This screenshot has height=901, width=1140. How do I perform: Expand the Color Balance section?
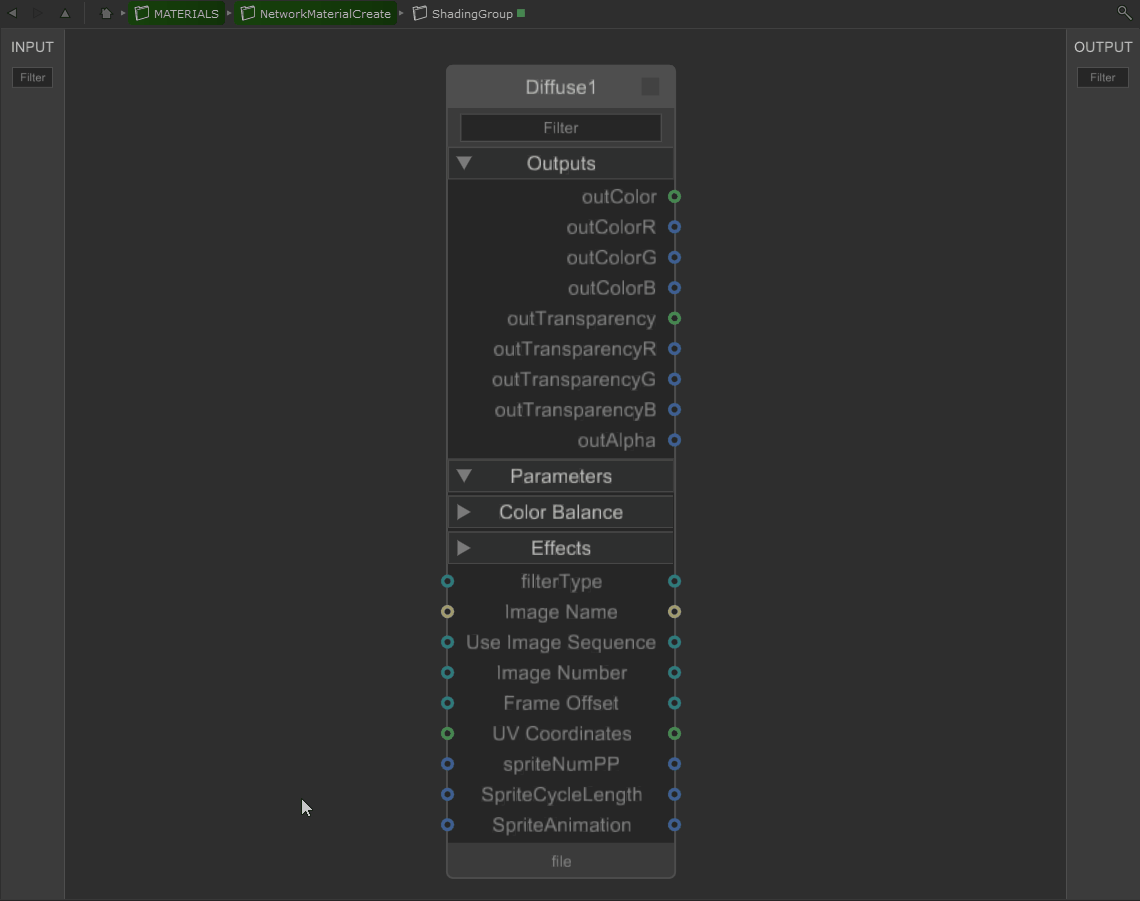[x=464, y=512]
